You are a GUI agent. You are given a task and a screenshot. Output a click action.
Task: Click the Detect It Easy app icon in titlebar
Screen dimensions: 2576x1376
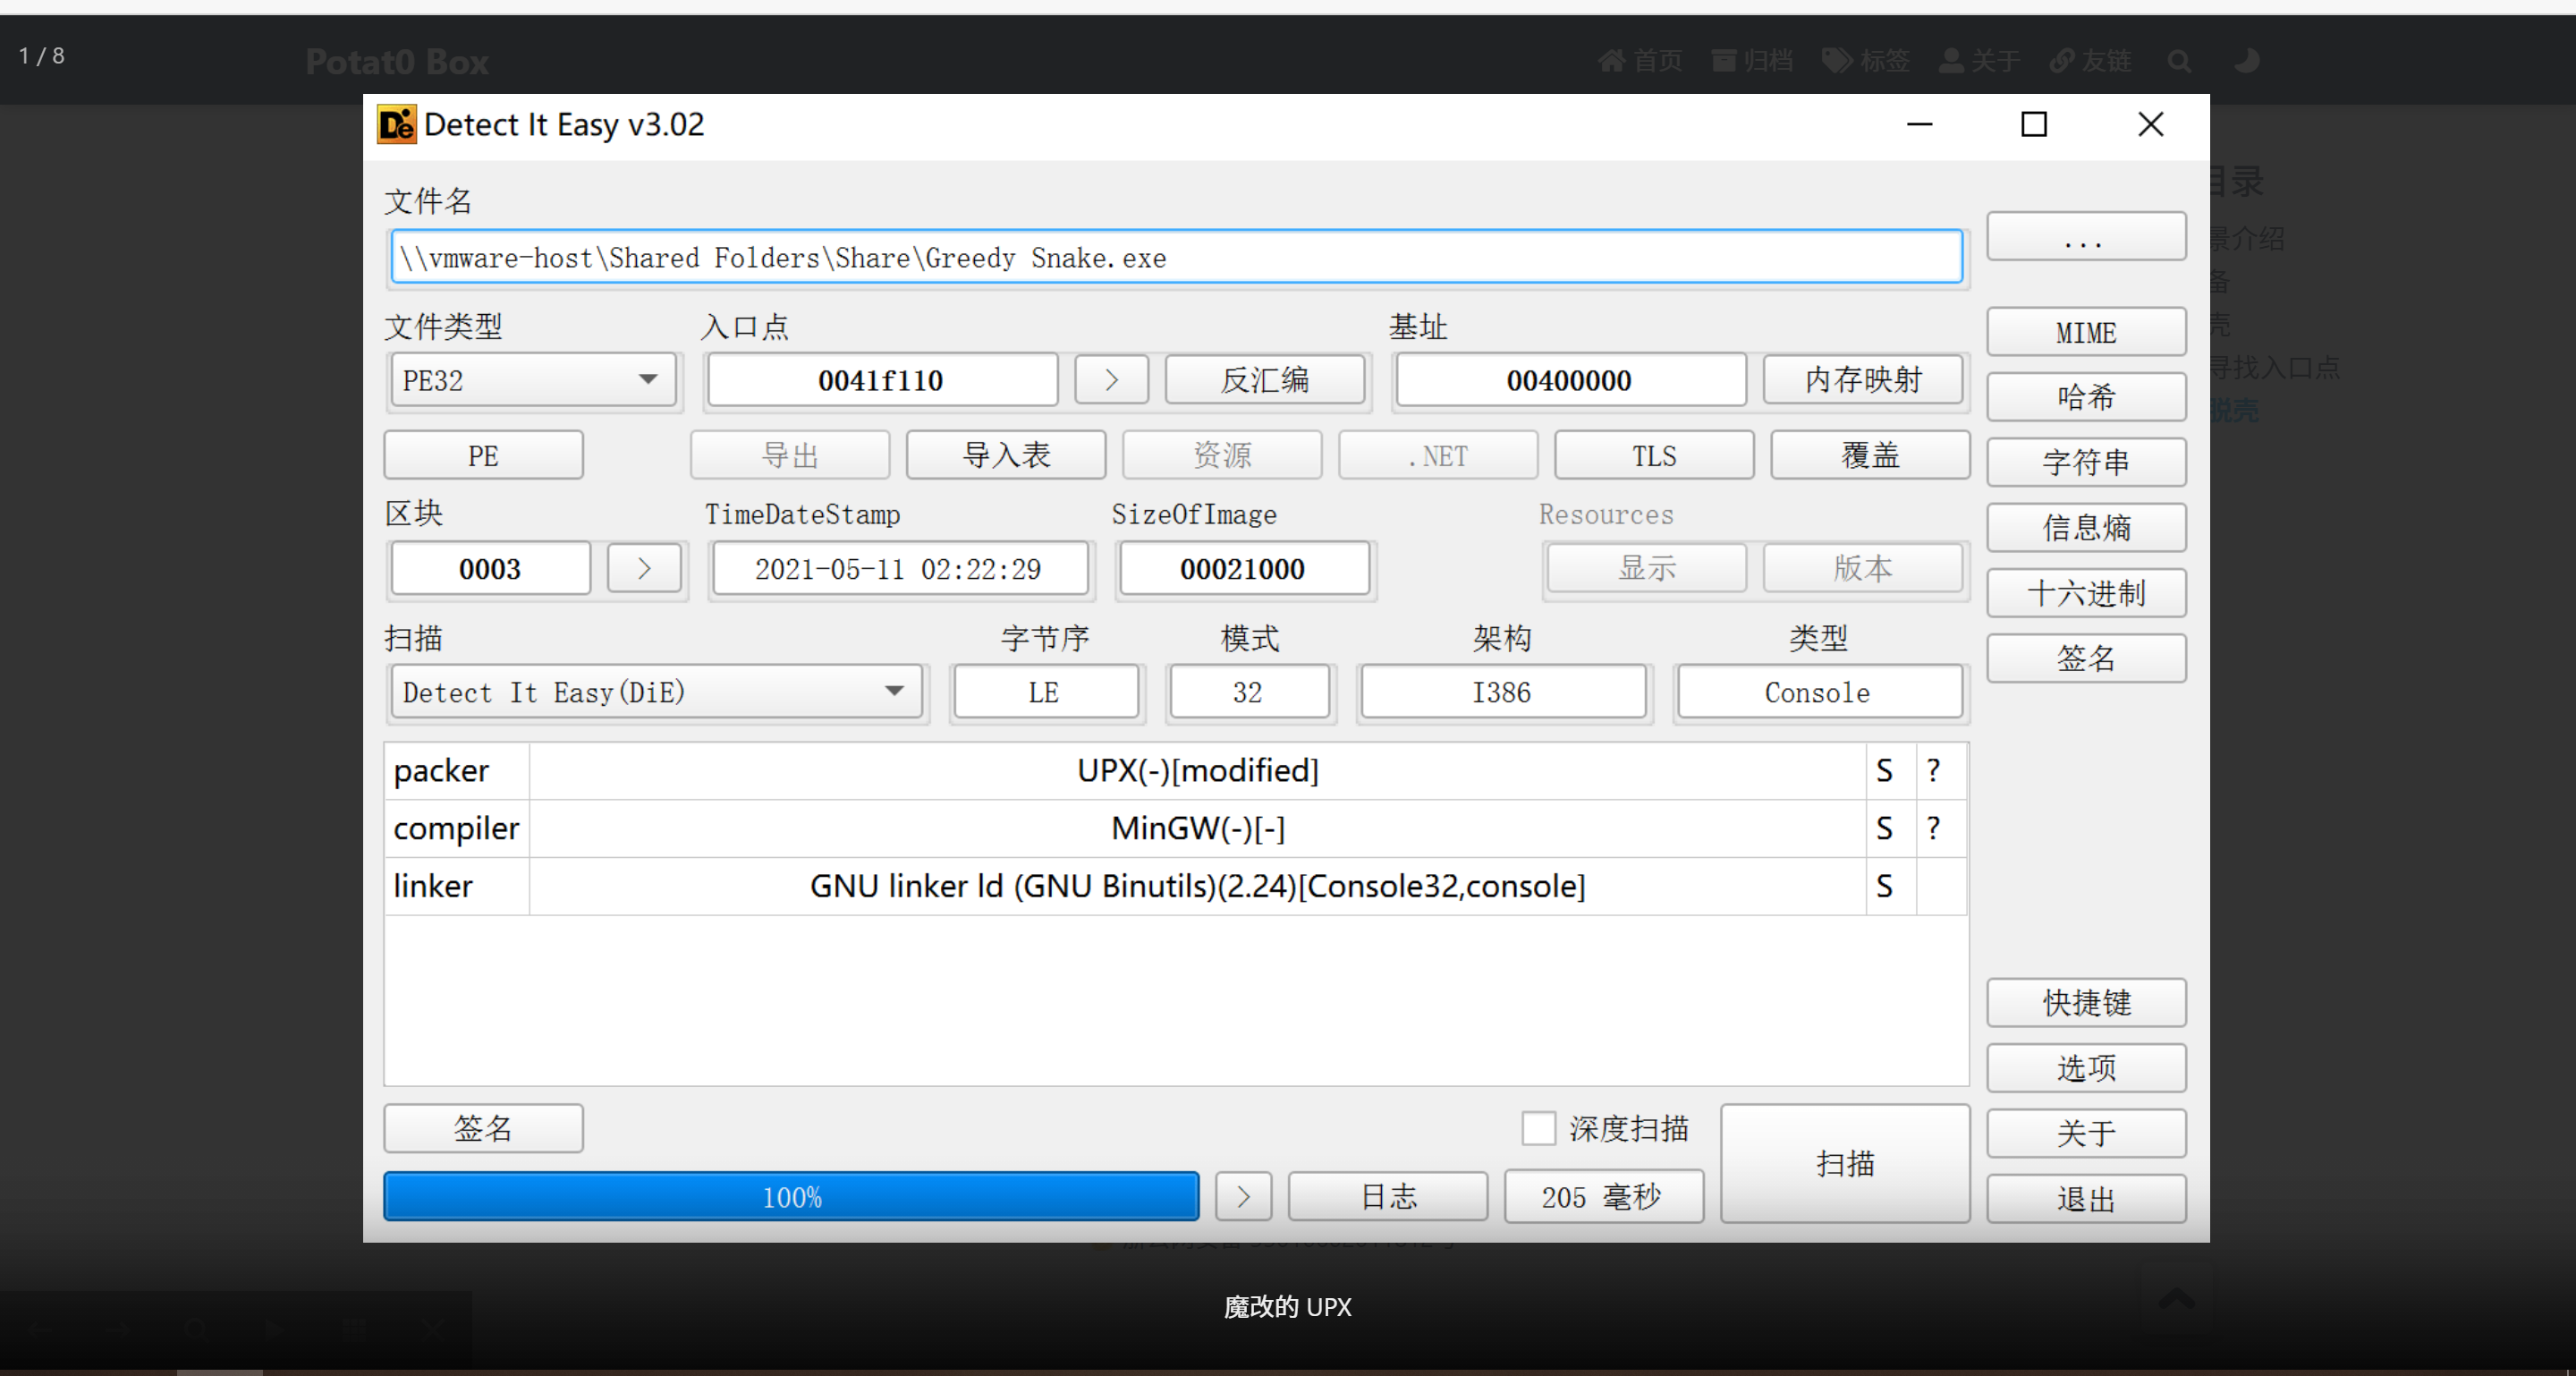coord(396,124)
